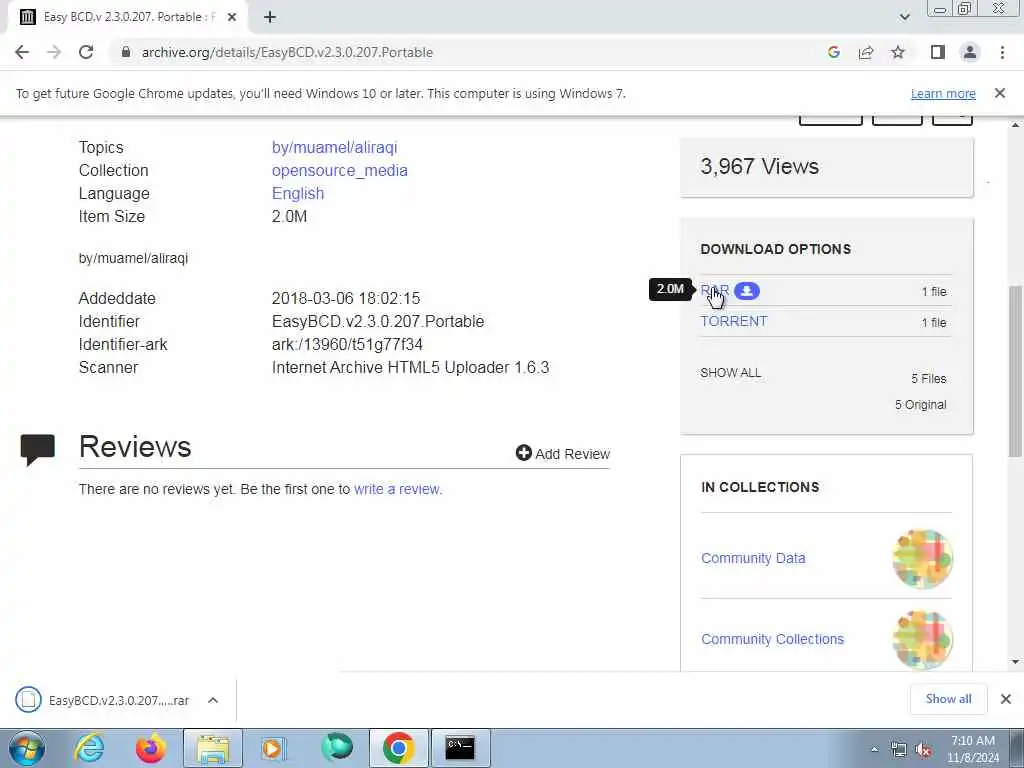Click the blue RAR download icon
This screenshot has height=768, width=1024.
pos(747,291)
